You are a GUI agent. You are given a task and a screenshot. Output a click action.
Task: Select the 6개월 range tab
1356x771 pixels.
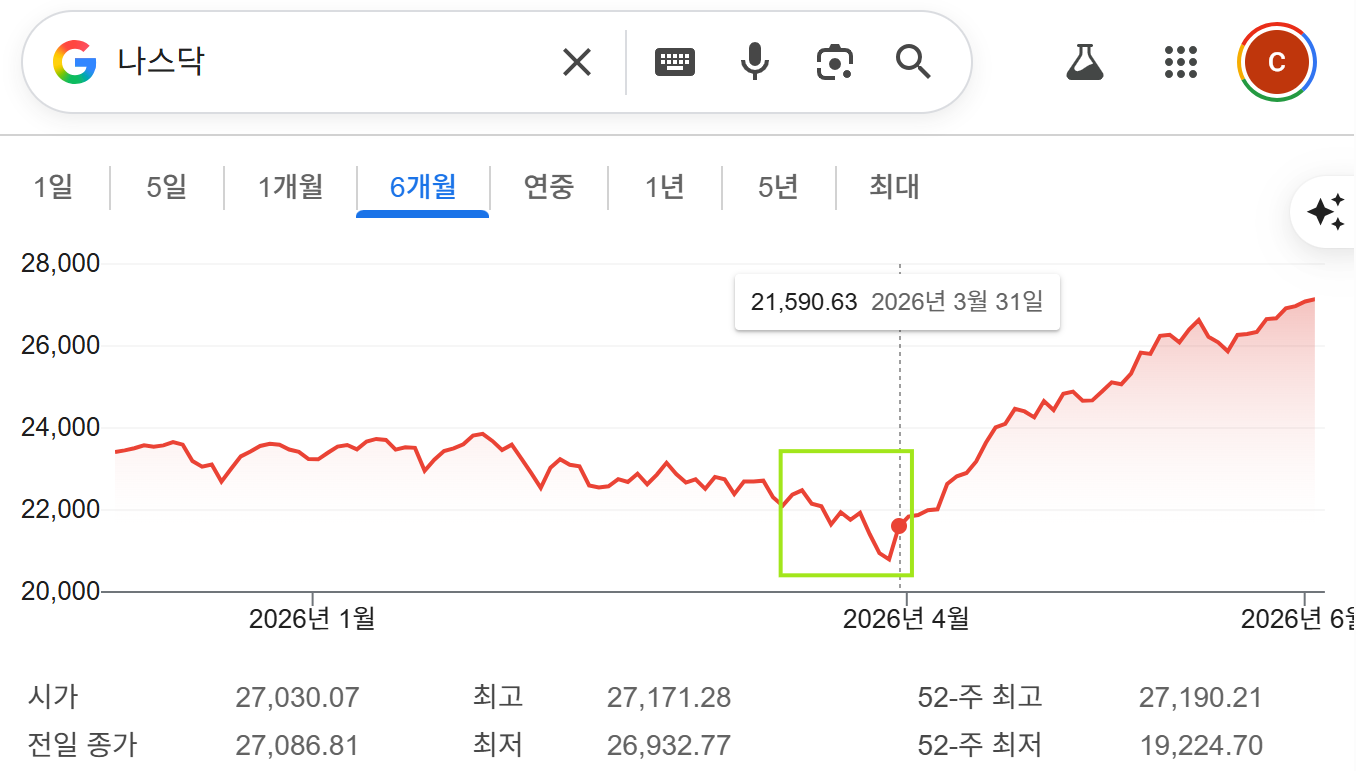[x=423, y=187]
